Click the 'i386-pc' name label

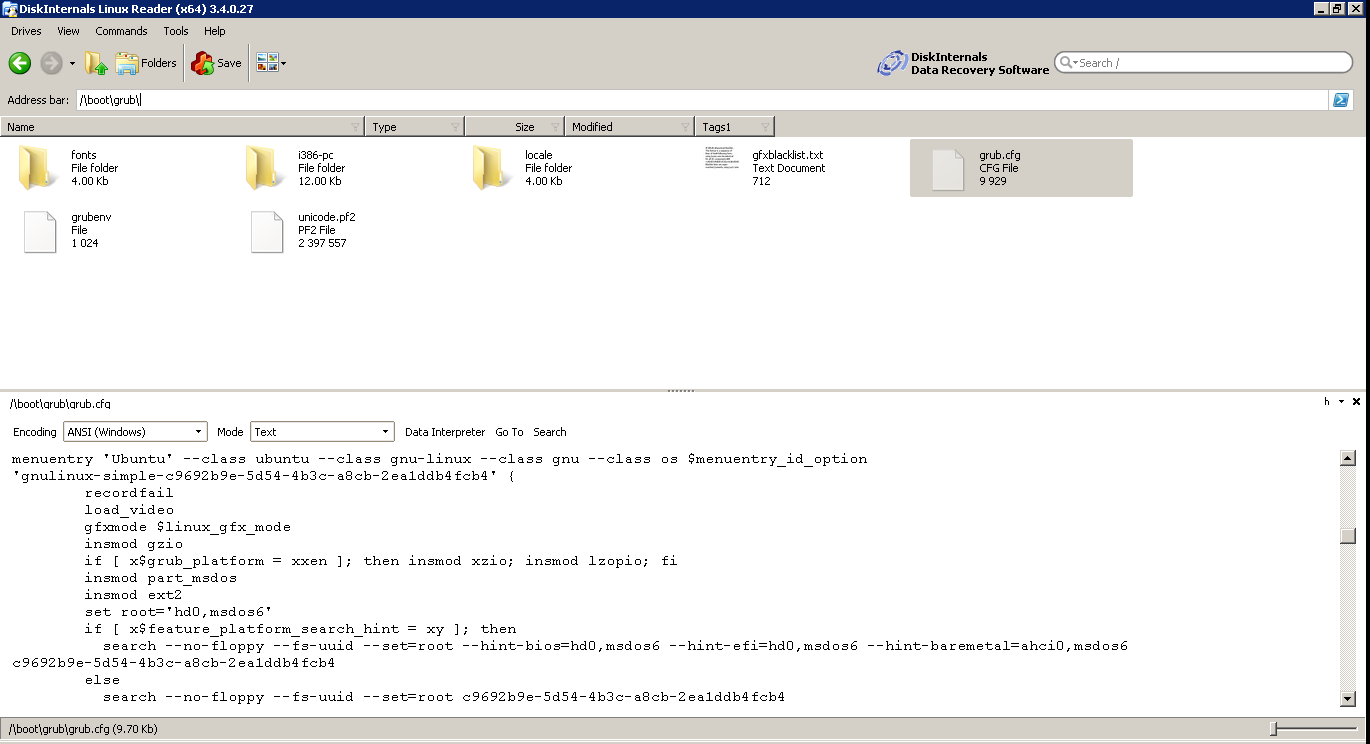pos(316,155)
